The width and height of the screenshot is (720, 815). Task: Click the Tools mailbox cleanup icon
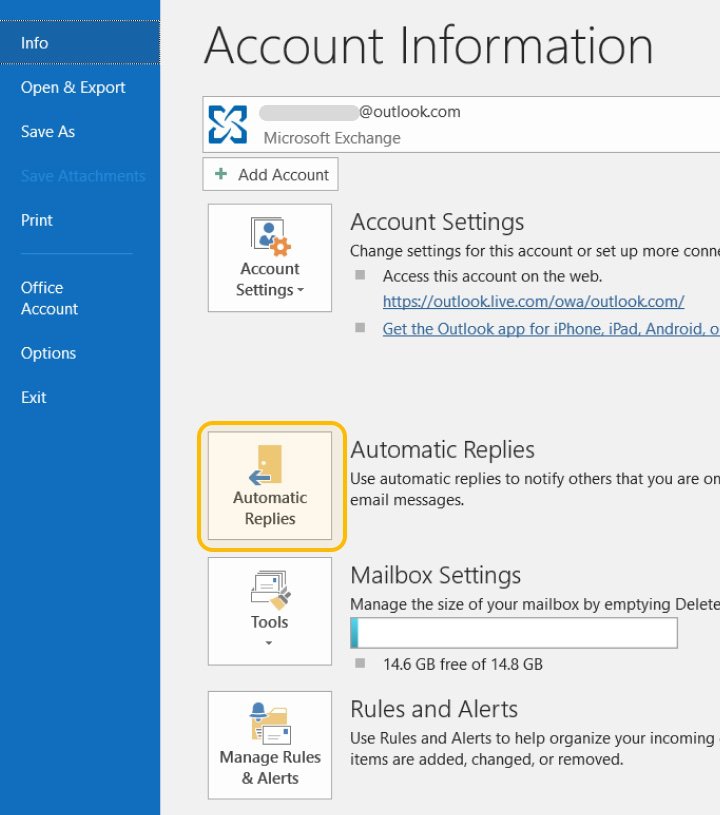click(271, 590)
